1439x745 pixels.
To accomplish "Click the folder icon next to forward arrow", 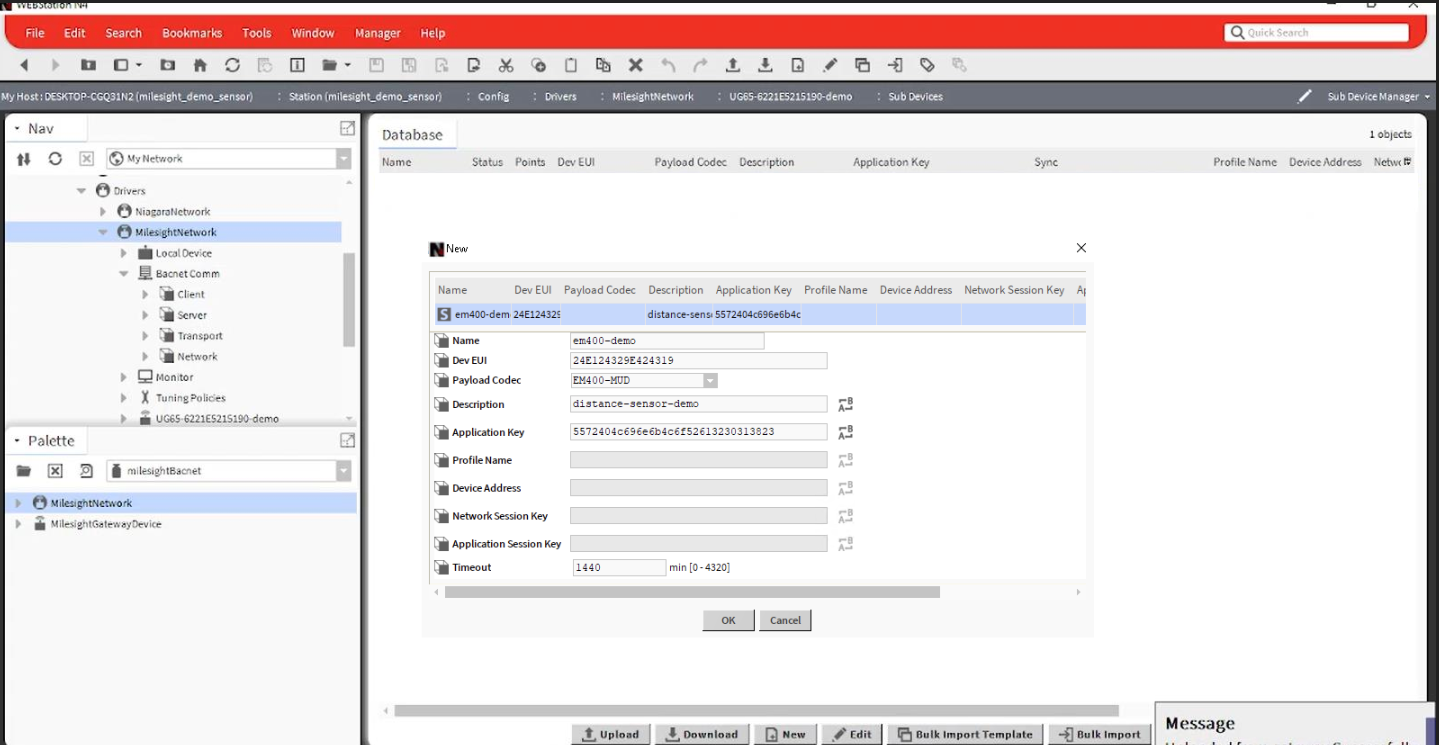I will pyautogui.click(x=89, y=65).
